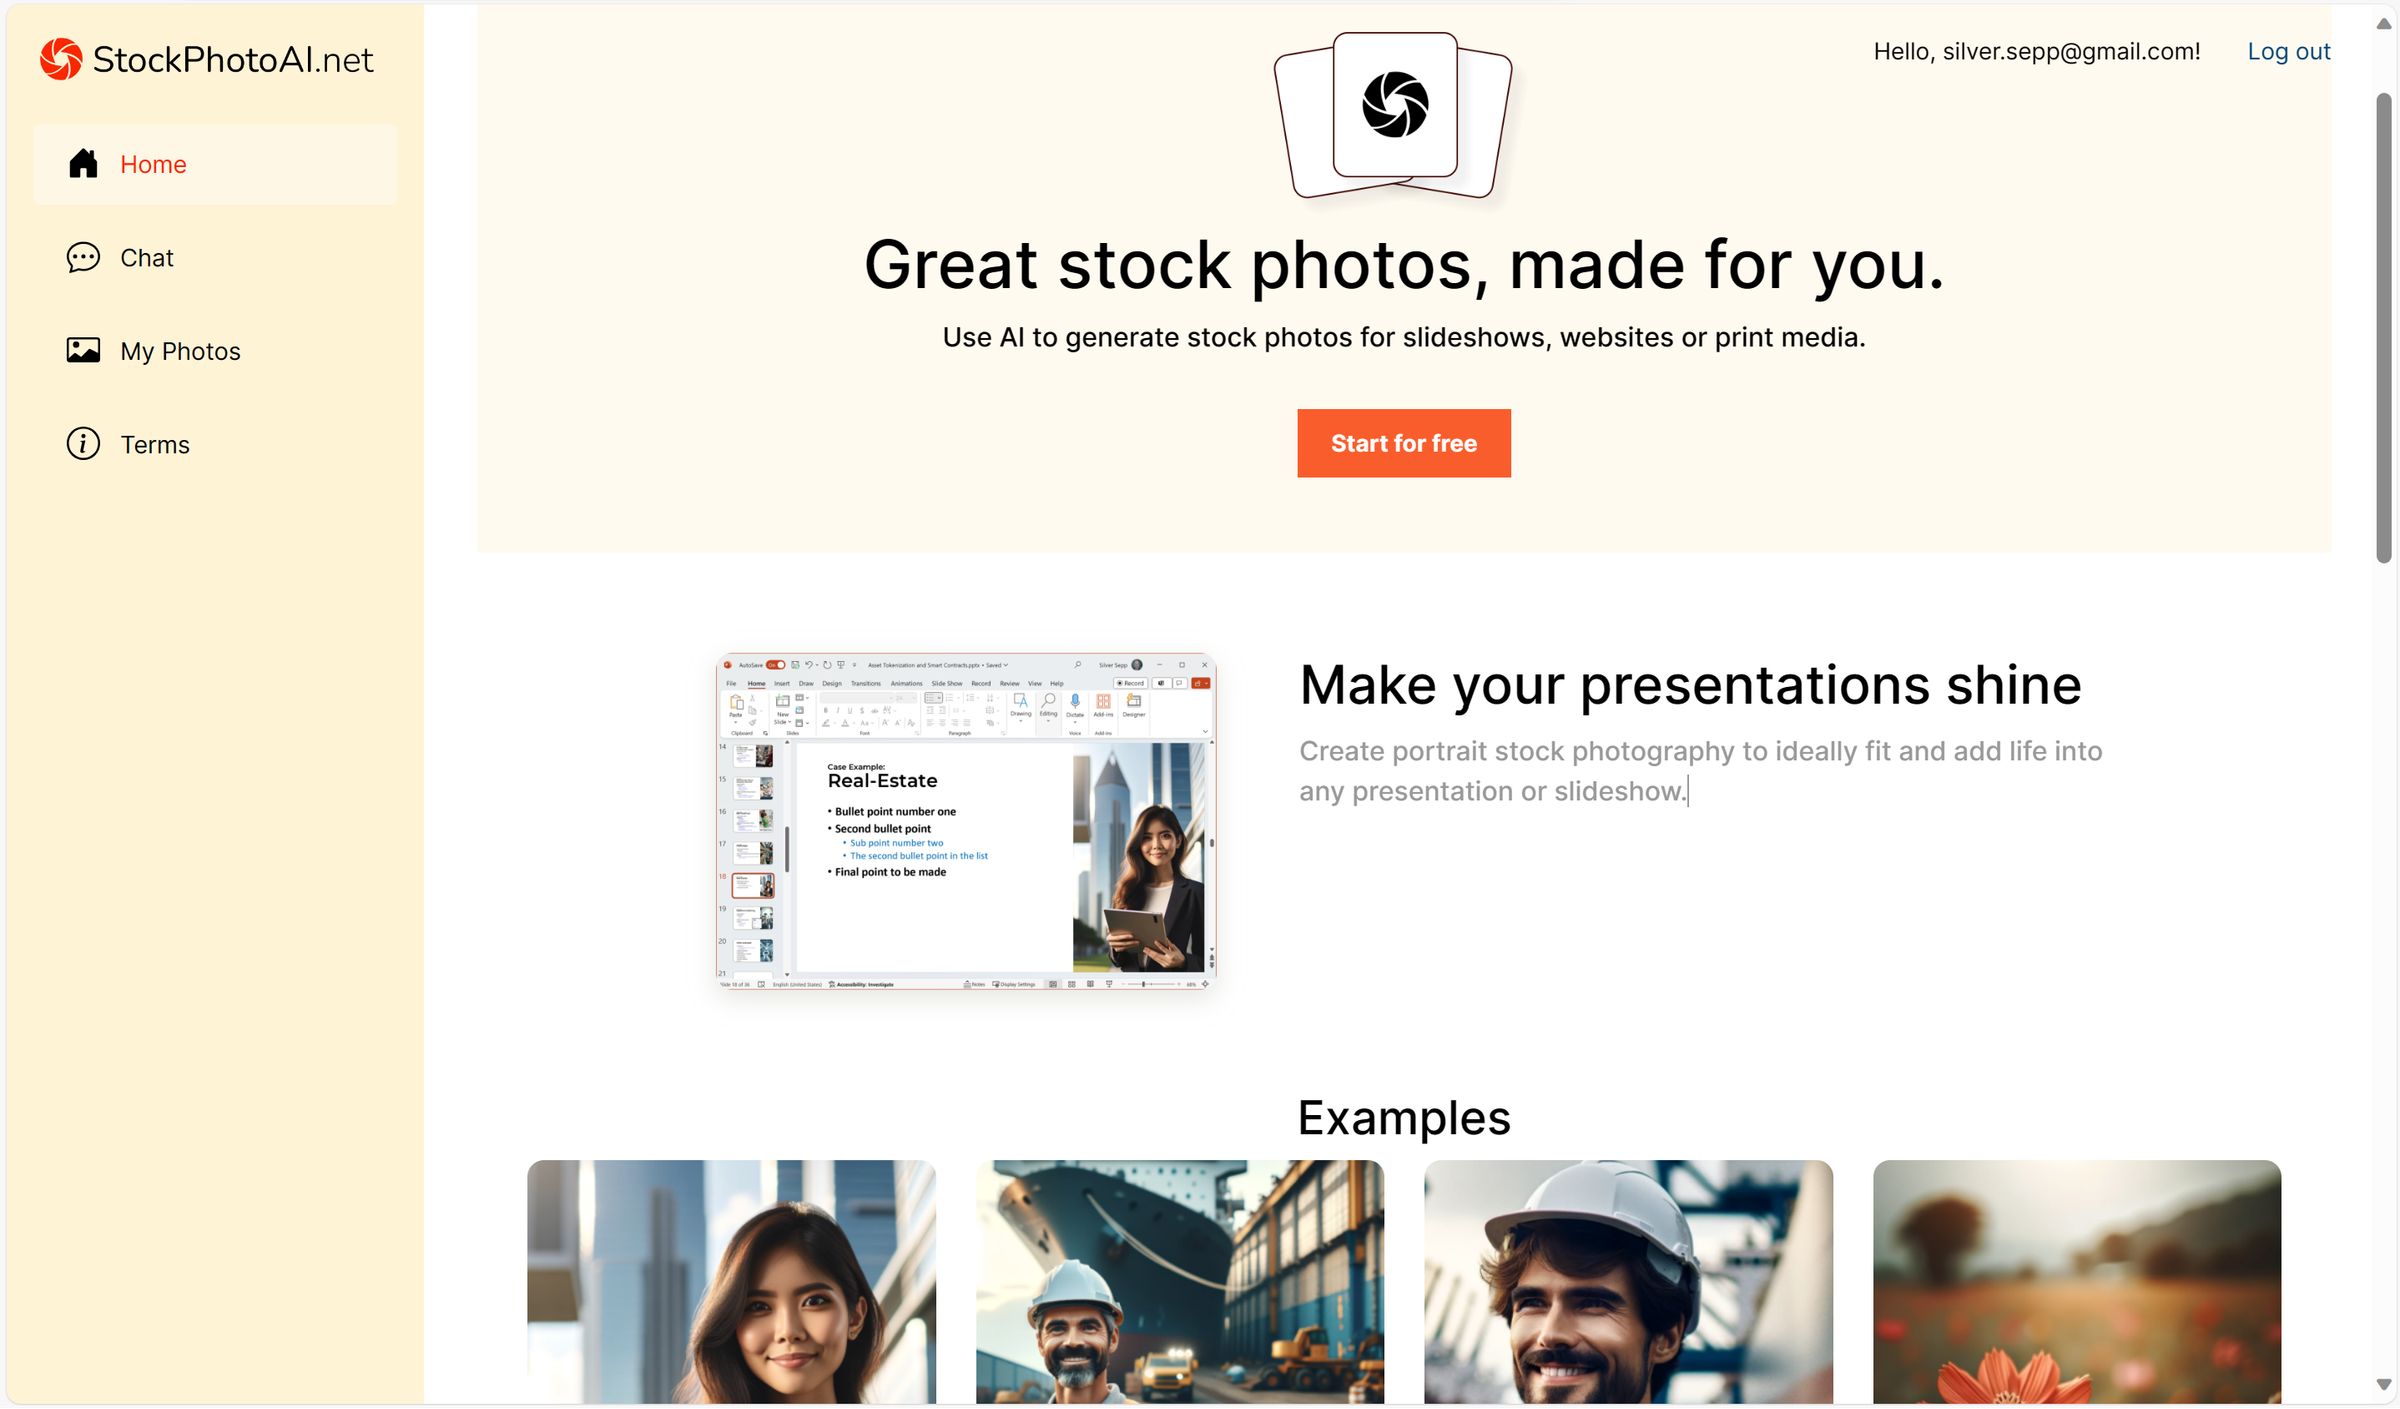Image resolution: width=2400 pixels, height=1409 pixels.
Task: Click the Terms info icon
Action: 83,443
